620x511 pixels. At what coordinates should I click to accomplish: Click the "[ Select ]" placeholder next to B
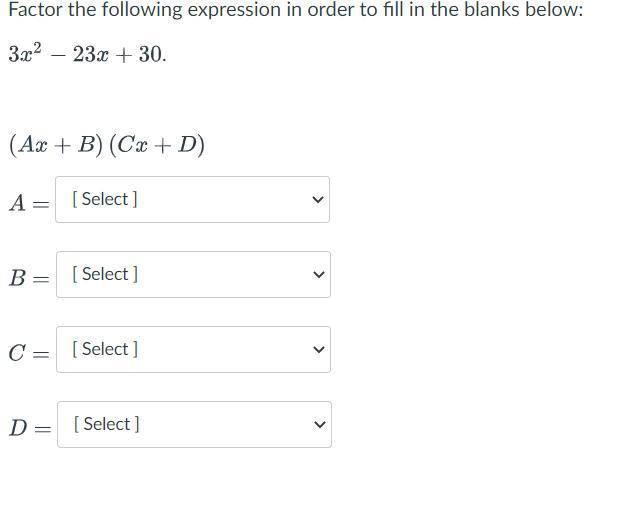click(x=105, y=275)
